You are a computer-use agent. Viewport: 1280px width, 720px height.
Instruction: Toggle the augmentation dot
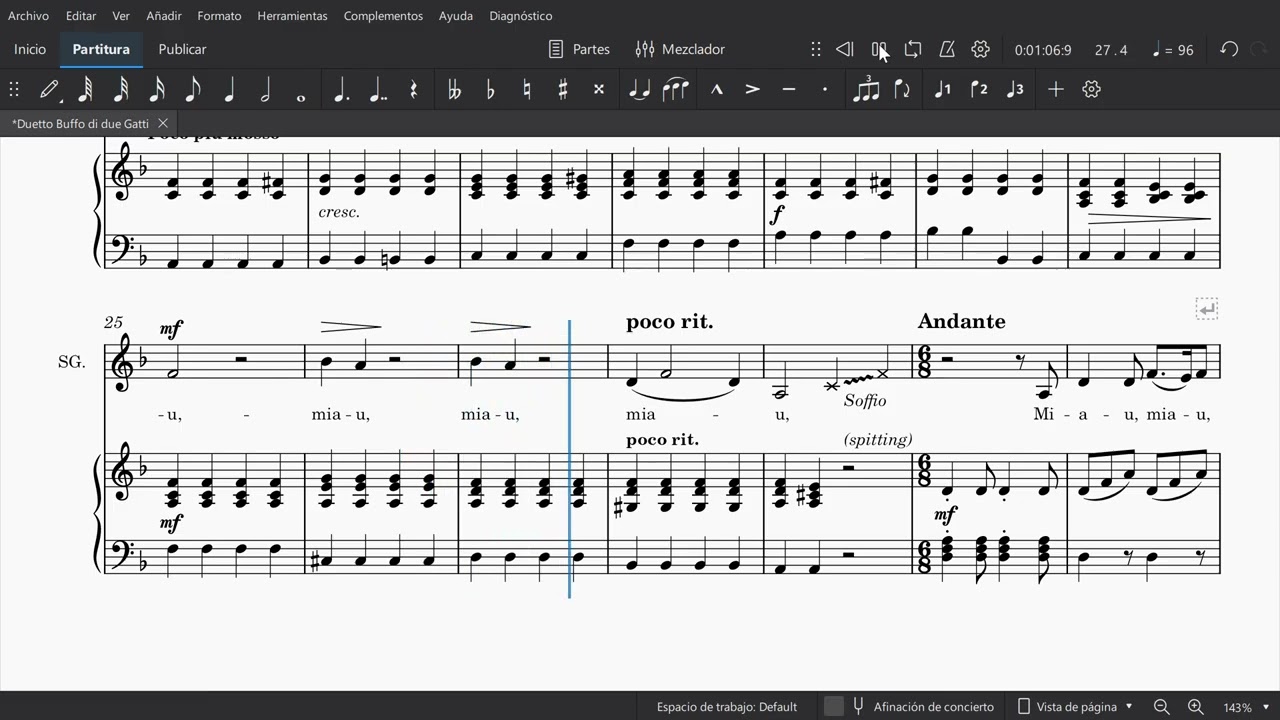coord(341,89)
